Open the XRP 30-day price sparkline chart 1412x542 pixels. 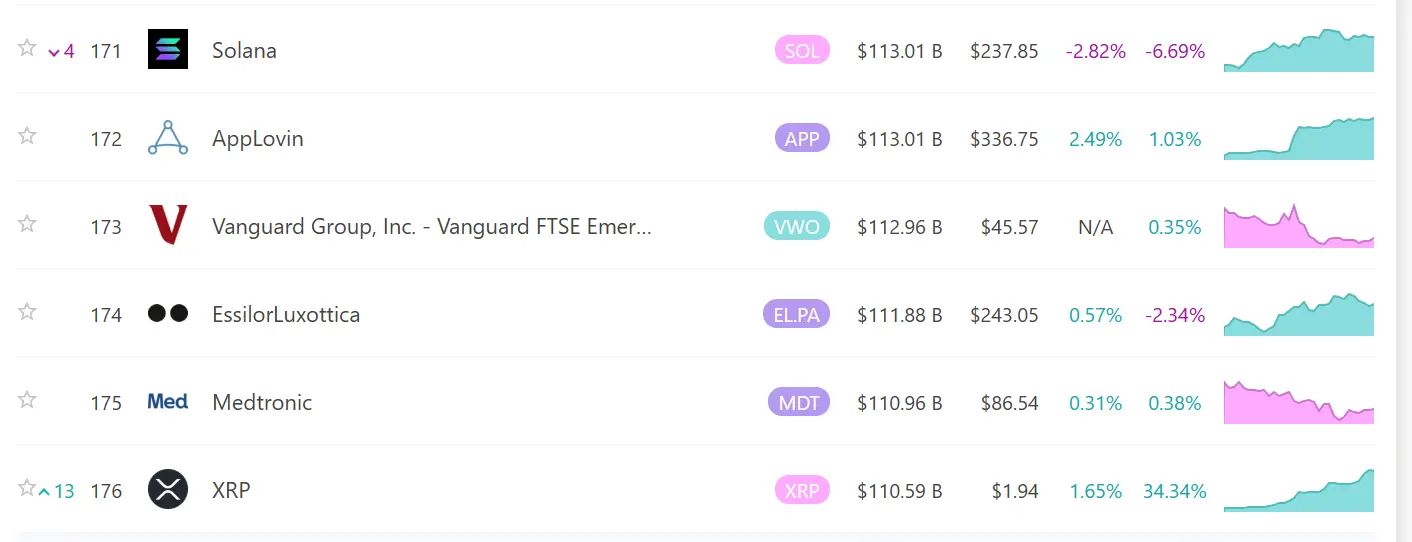click(x=1298, y=490)
